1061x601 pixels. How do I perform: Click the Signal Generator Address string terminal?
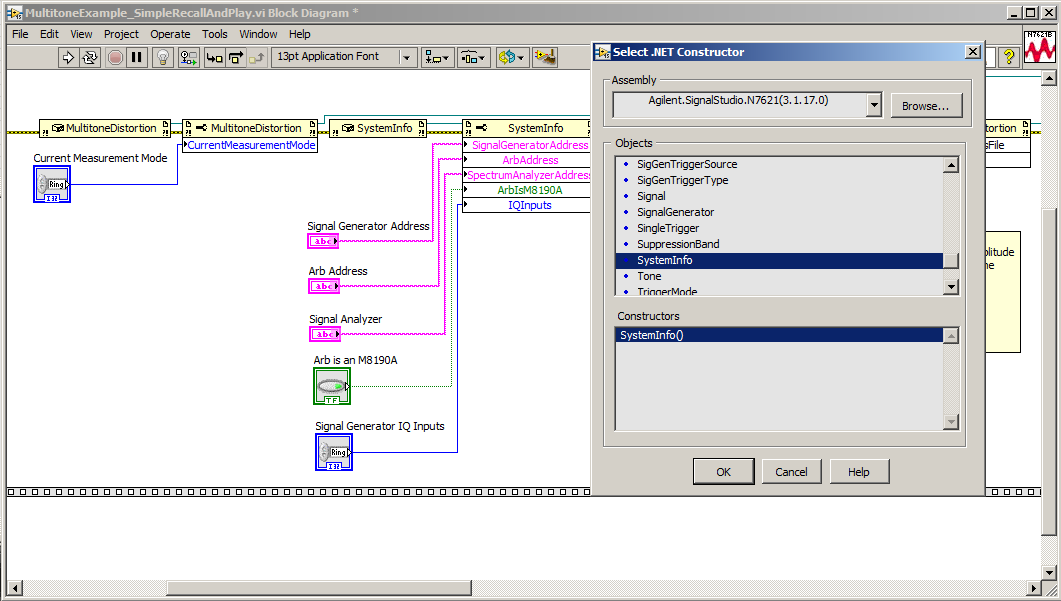[323, 241]
